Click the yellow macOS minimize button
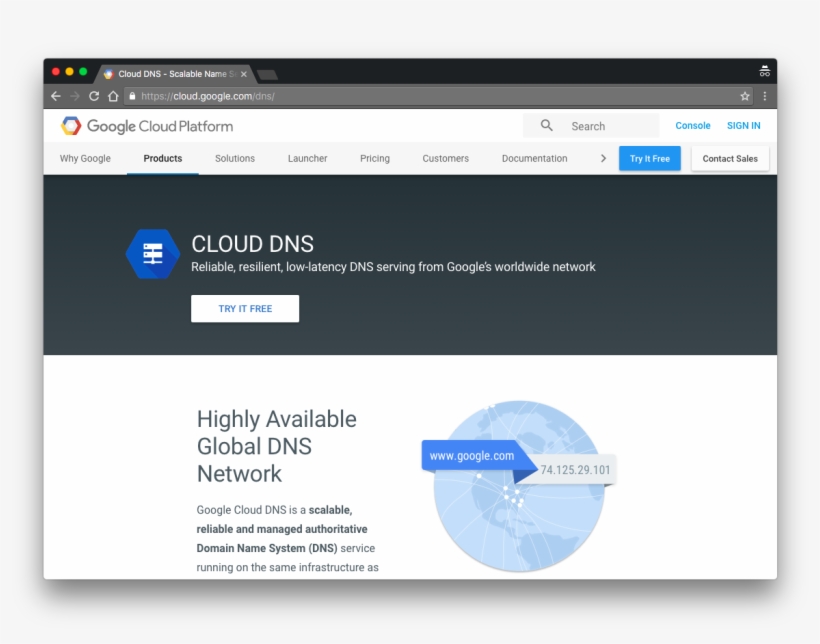 pyautogui.click(x=70, y=72)
